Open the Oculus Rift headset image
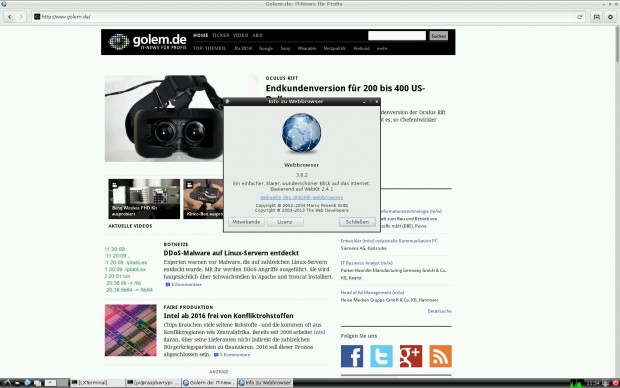The height and width of the screenshot is (388, 620). [164, 118]
